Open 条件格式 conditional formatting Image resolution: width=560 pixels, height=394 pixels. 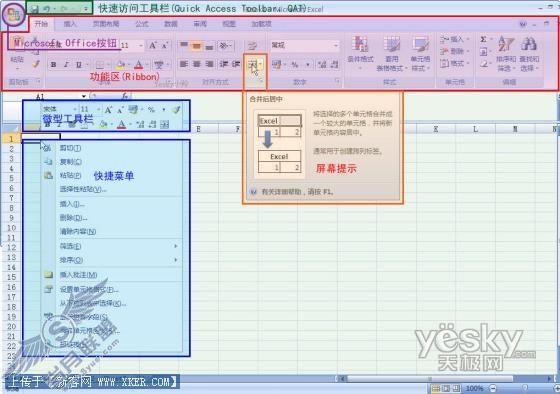pos(360,52)
